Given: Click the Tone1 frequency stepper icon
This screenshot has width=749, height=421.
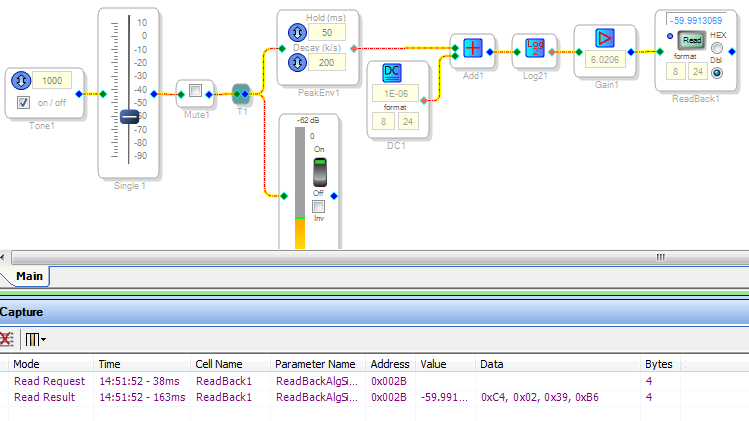Looking at the screenshot, I should 21,80.
